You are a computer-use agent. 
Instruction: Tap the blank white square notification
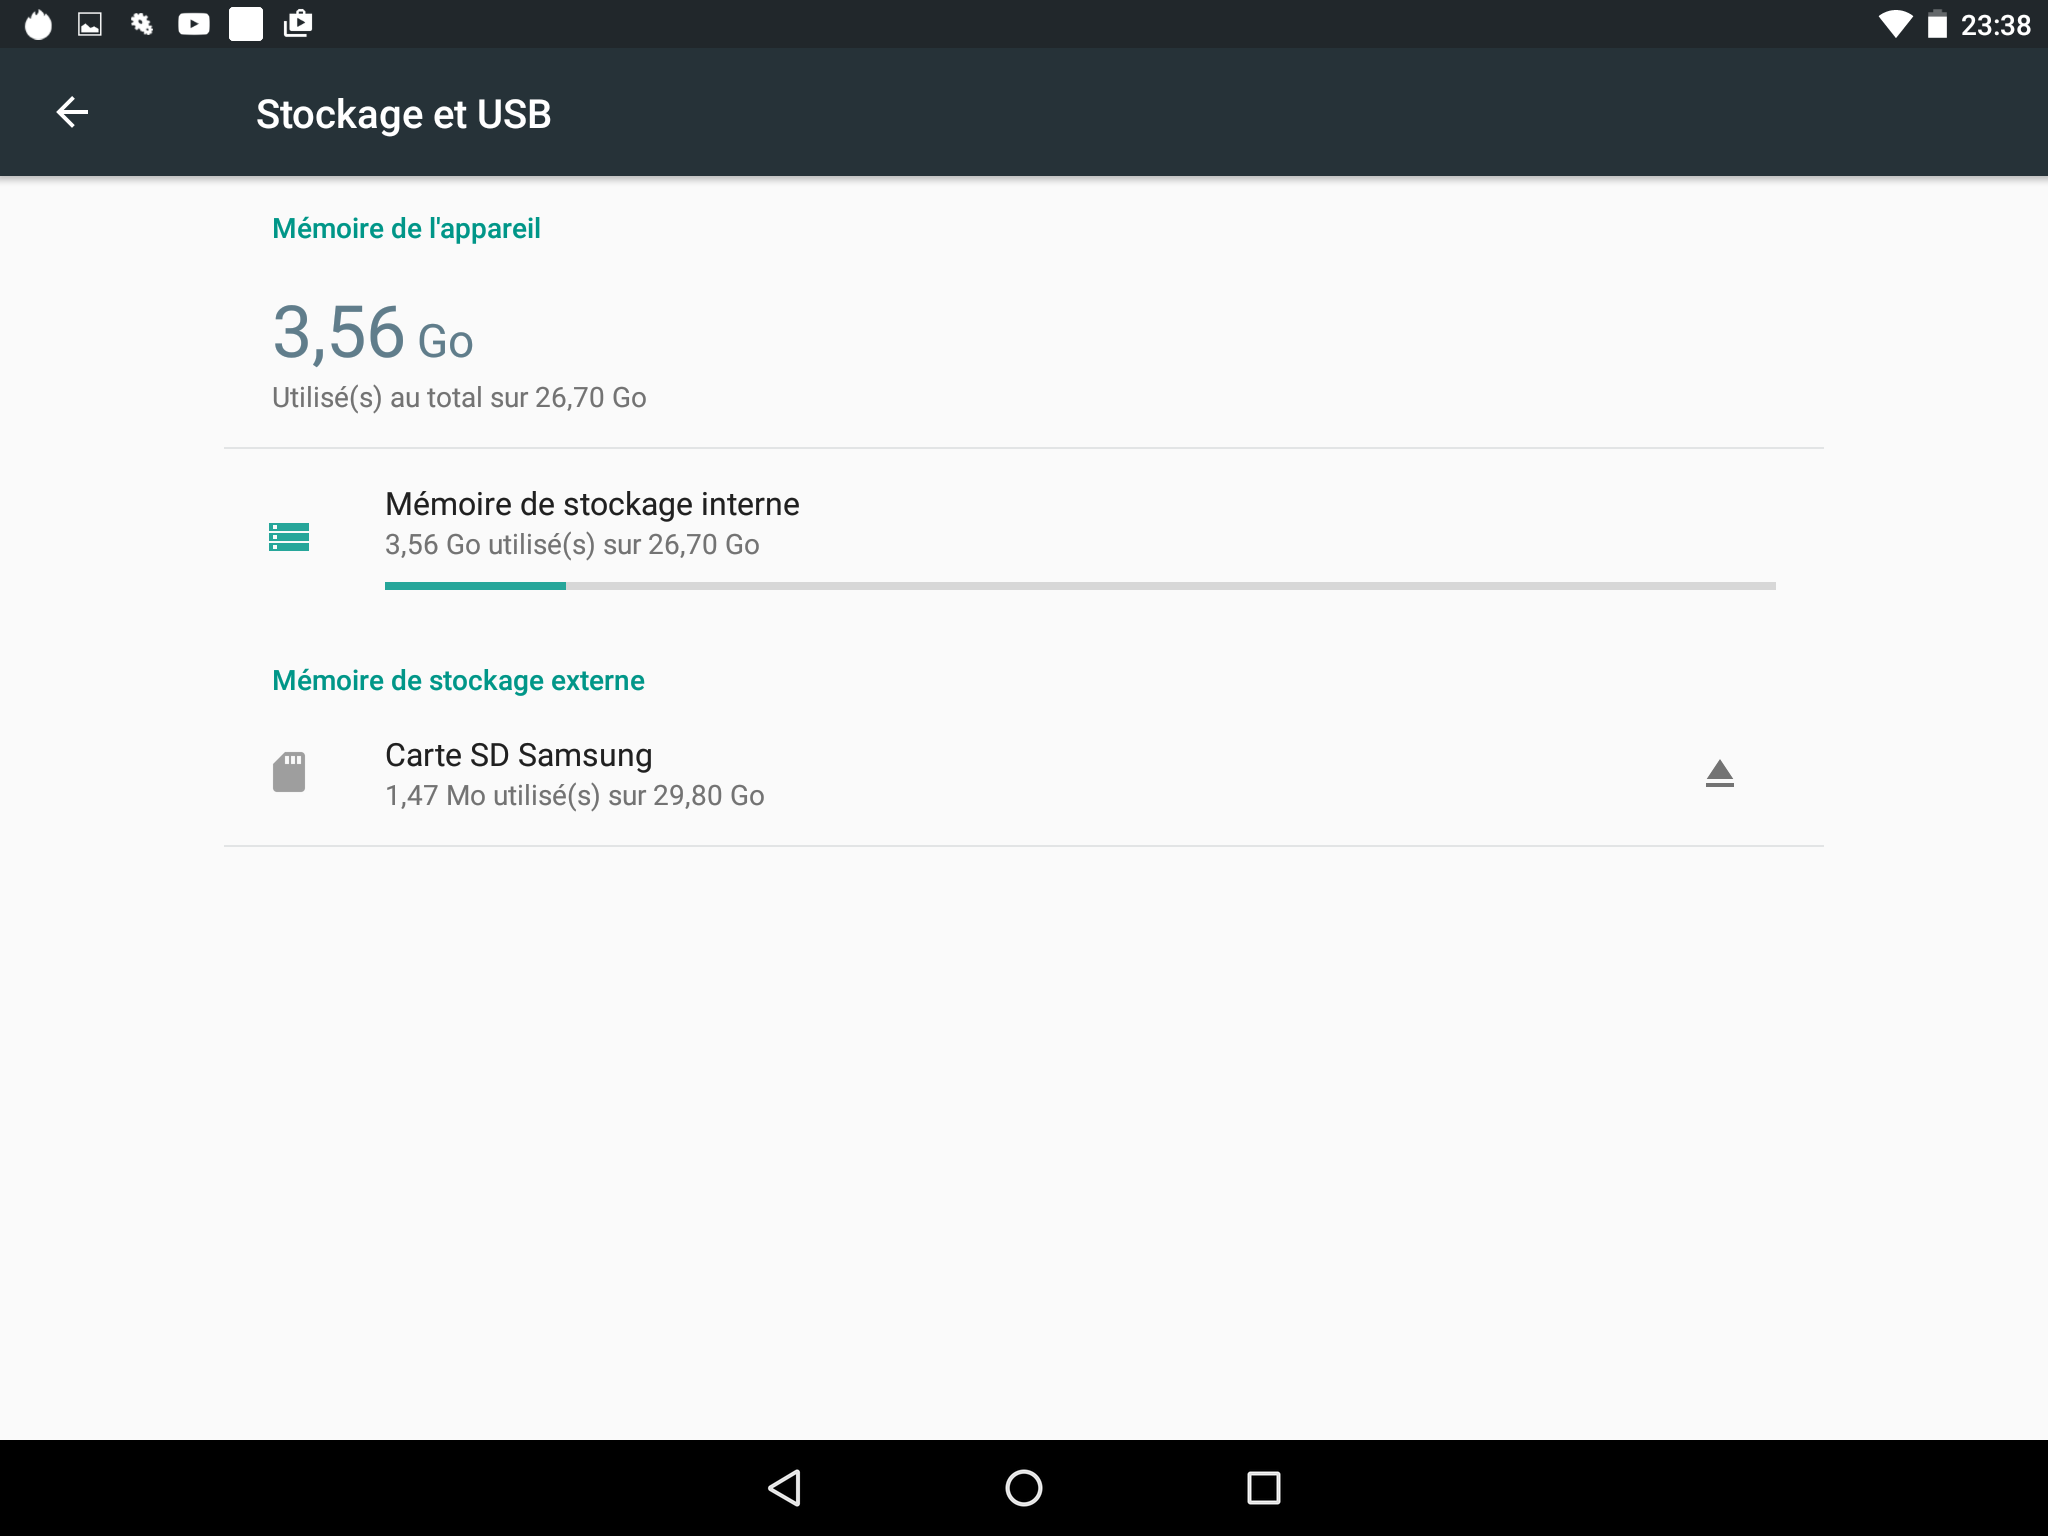(x=245, y=24)
